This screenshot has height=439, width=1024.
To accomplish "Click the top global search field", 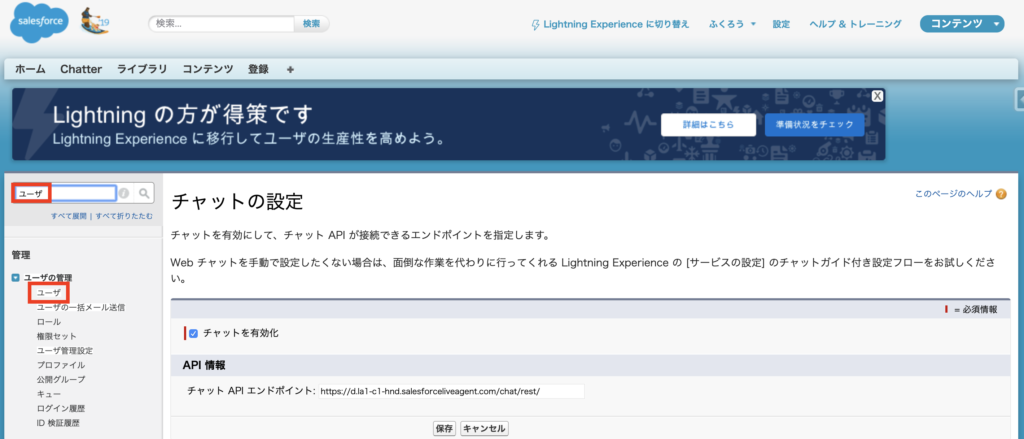I will (x=222, y=24).
